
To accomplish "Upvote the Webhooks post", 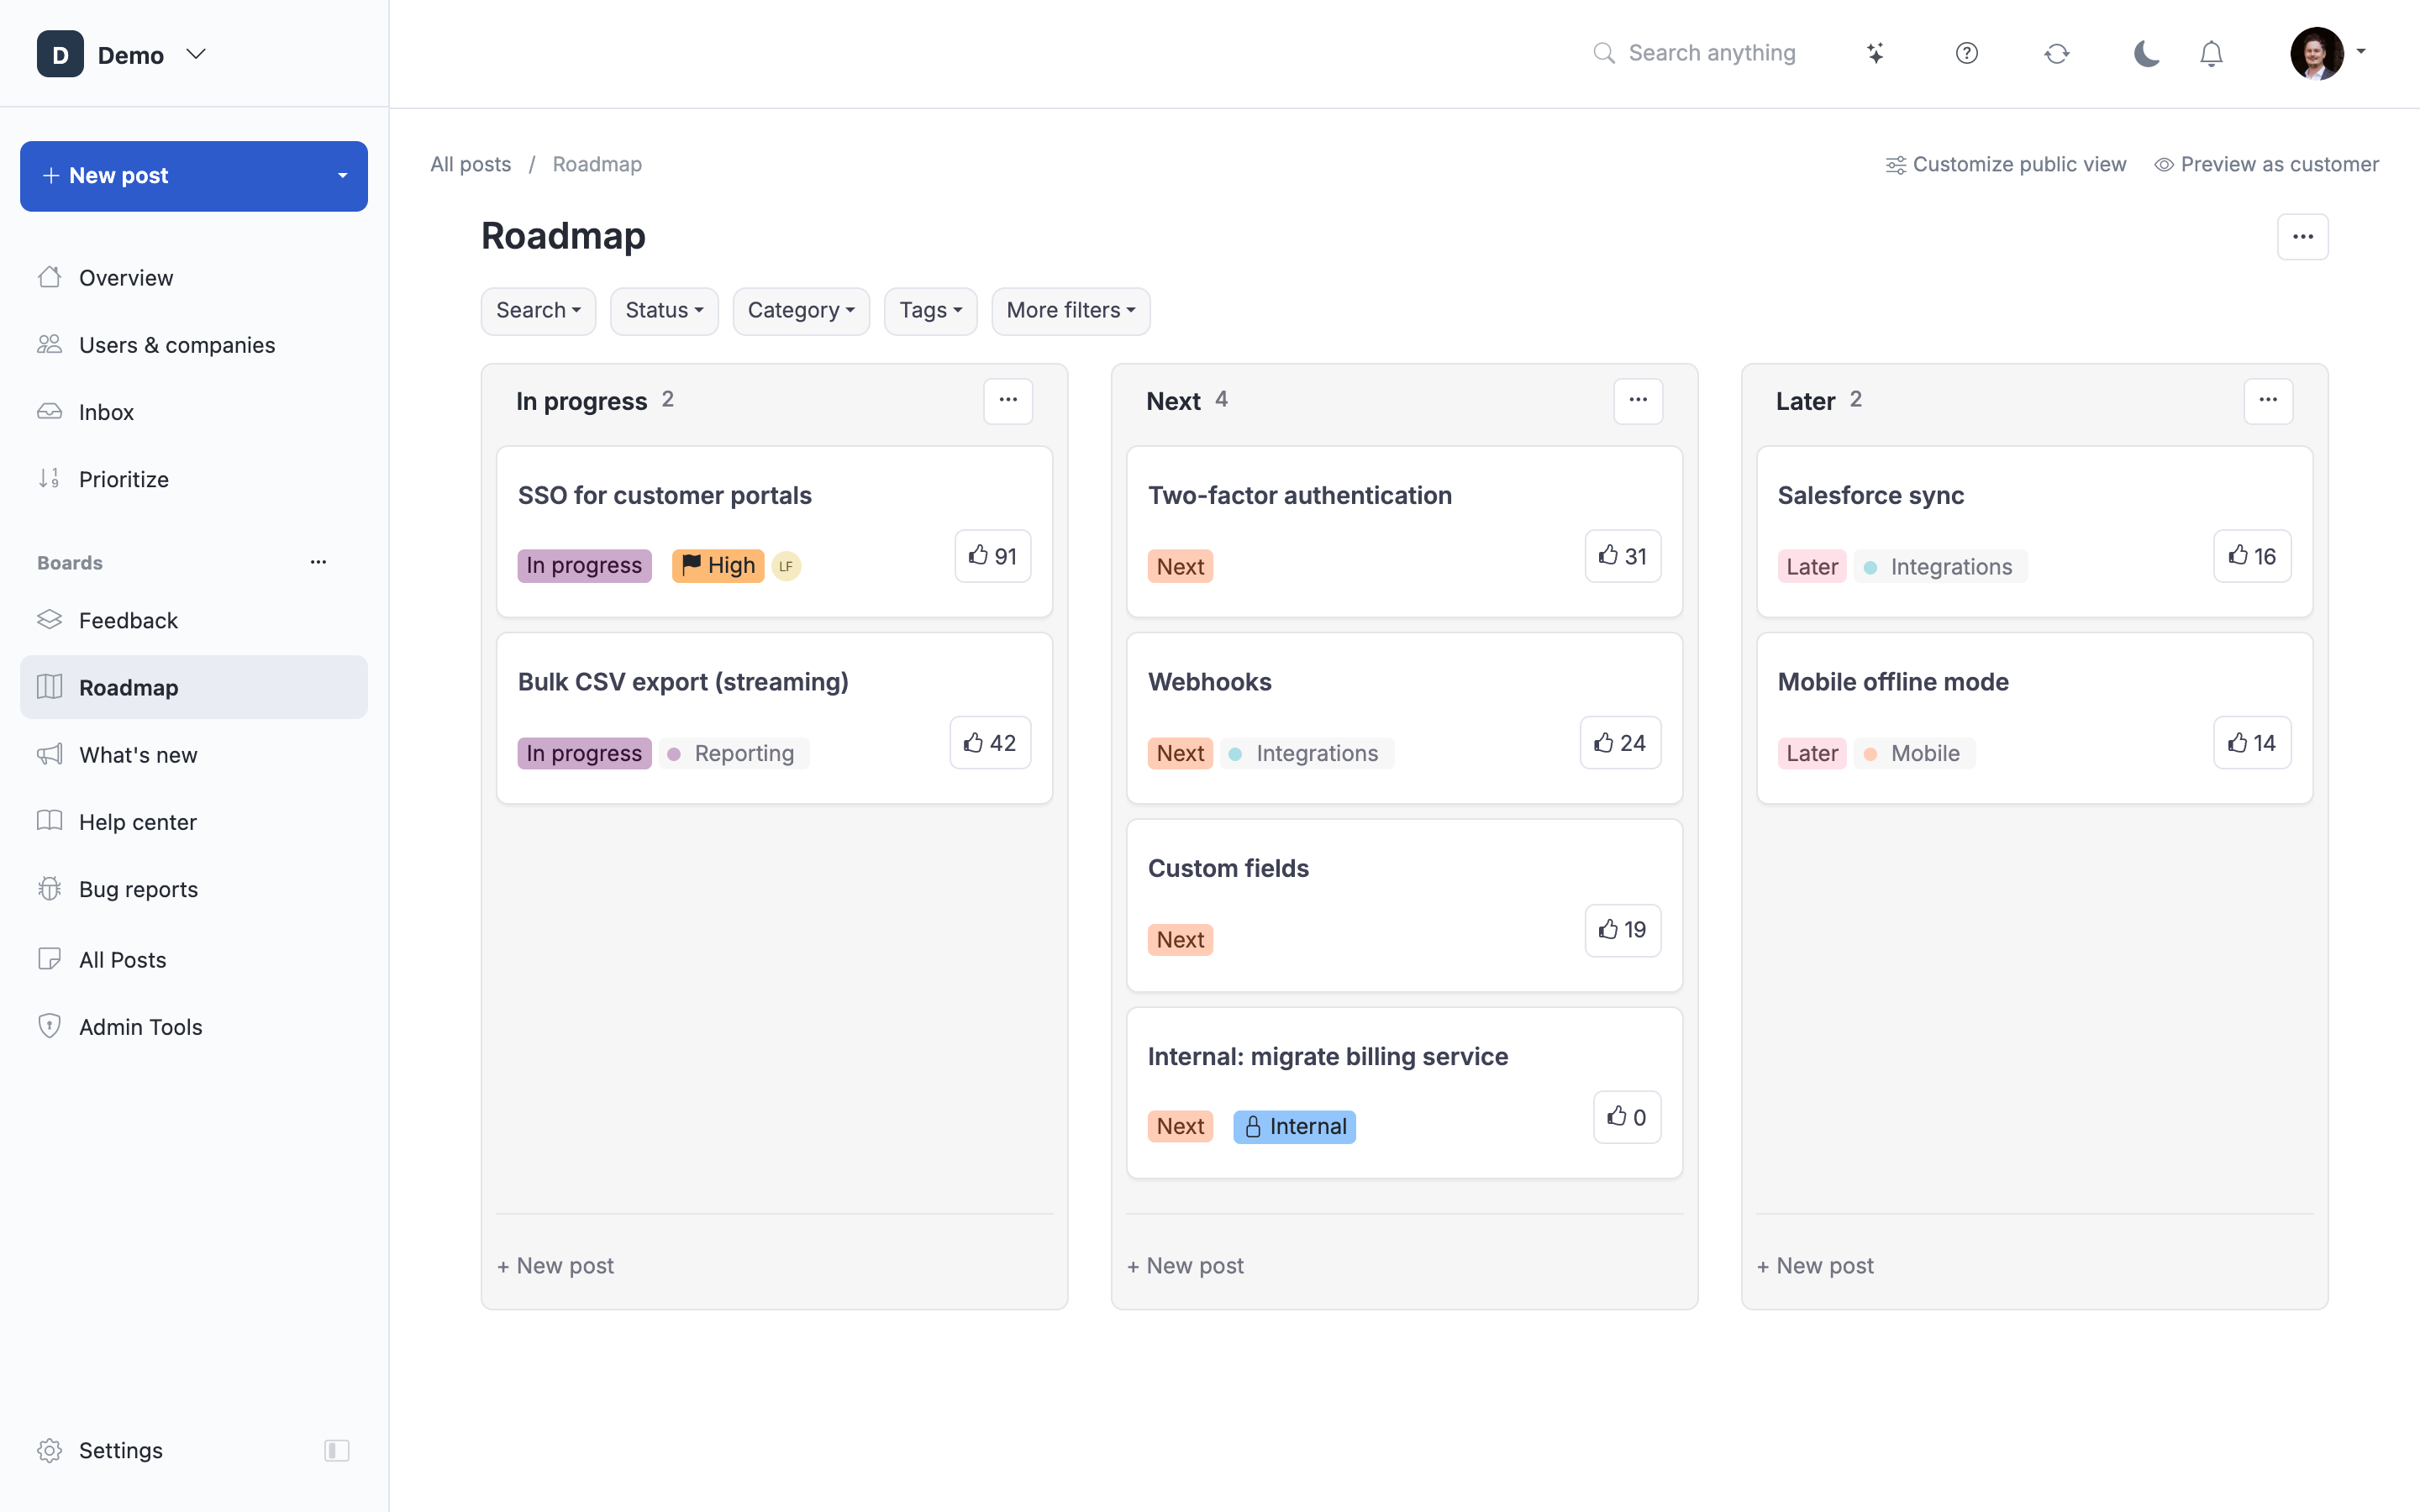I will (x=1620, y=743).
